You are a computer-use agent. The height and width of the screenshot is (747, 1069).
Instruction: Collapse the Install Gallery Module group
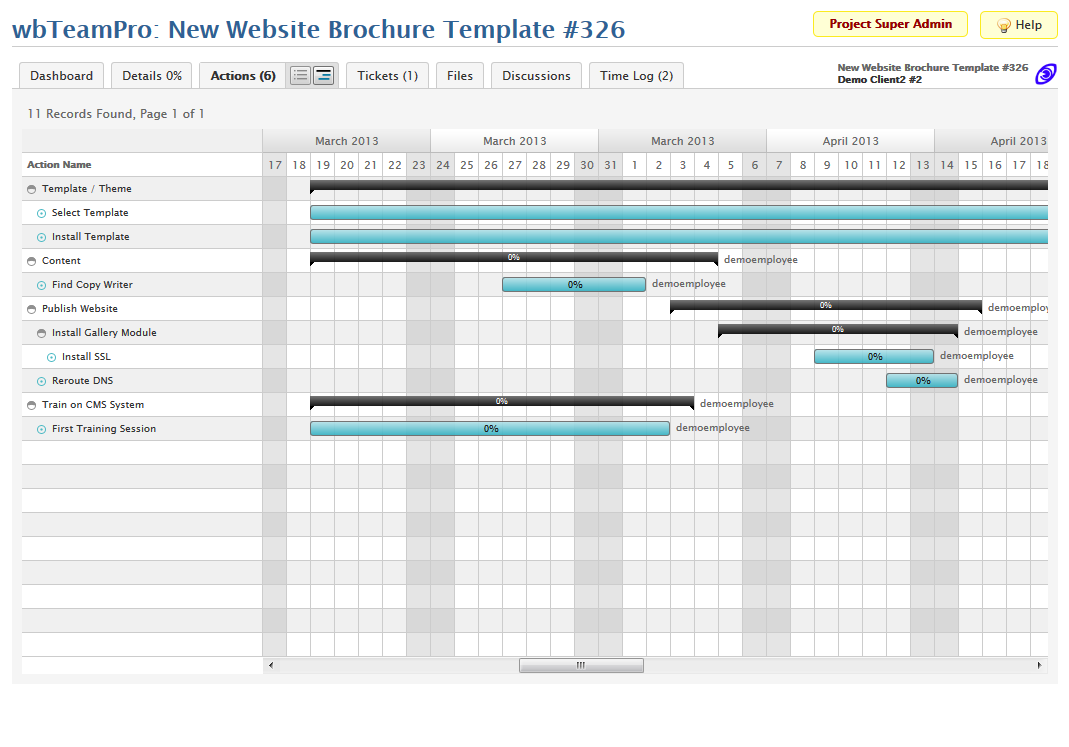42,333
